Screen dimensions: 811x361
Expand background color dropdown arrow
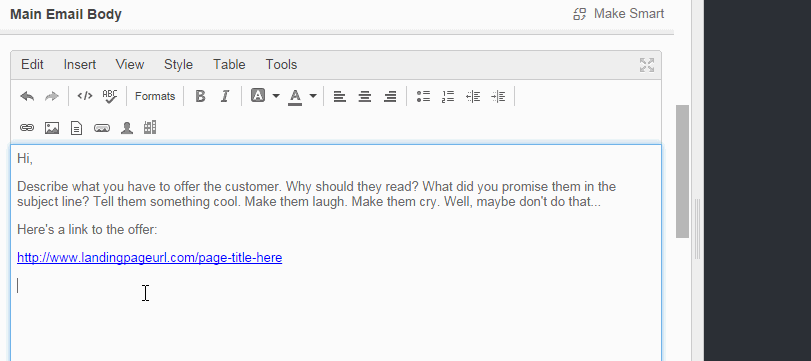pos(276,96)
